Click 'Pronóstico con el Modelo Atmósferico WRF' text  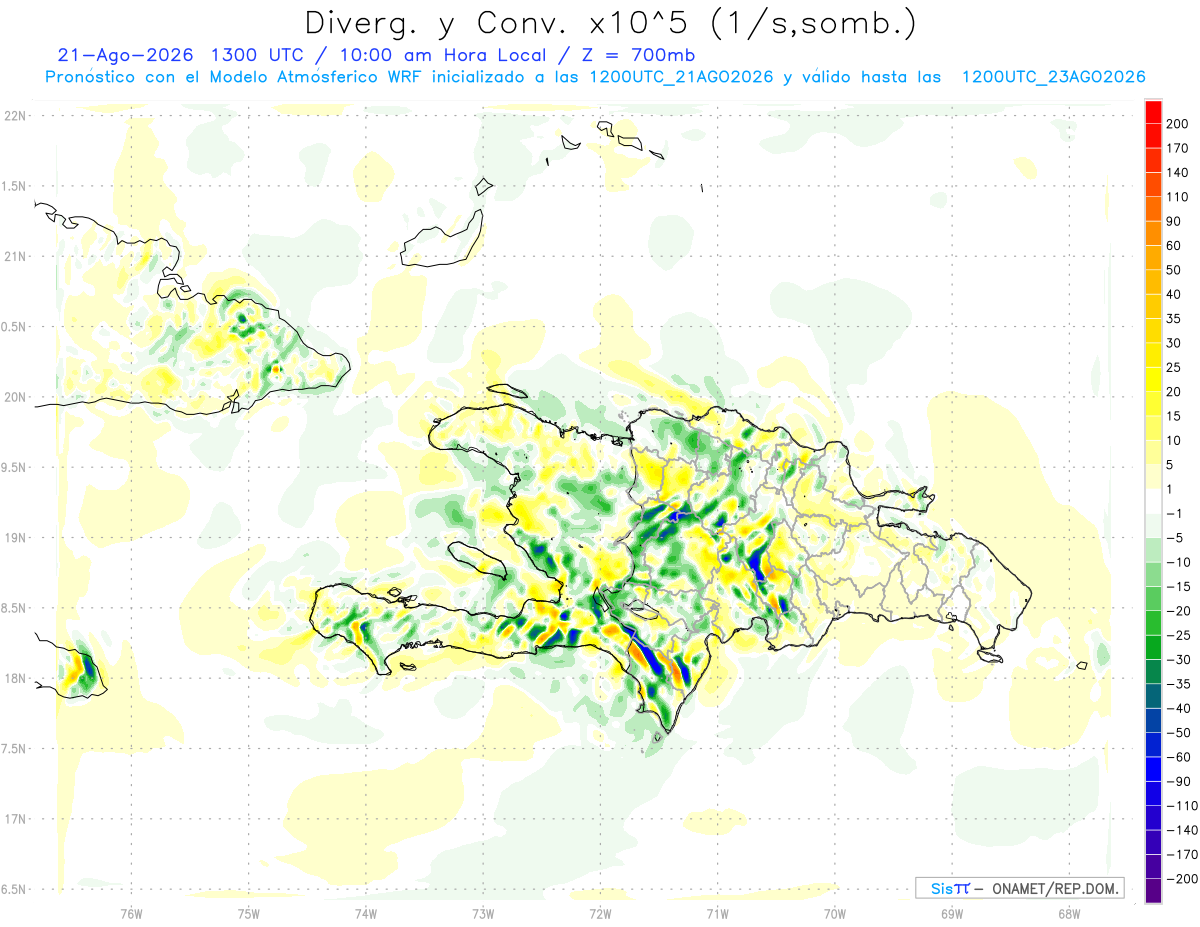236,77
